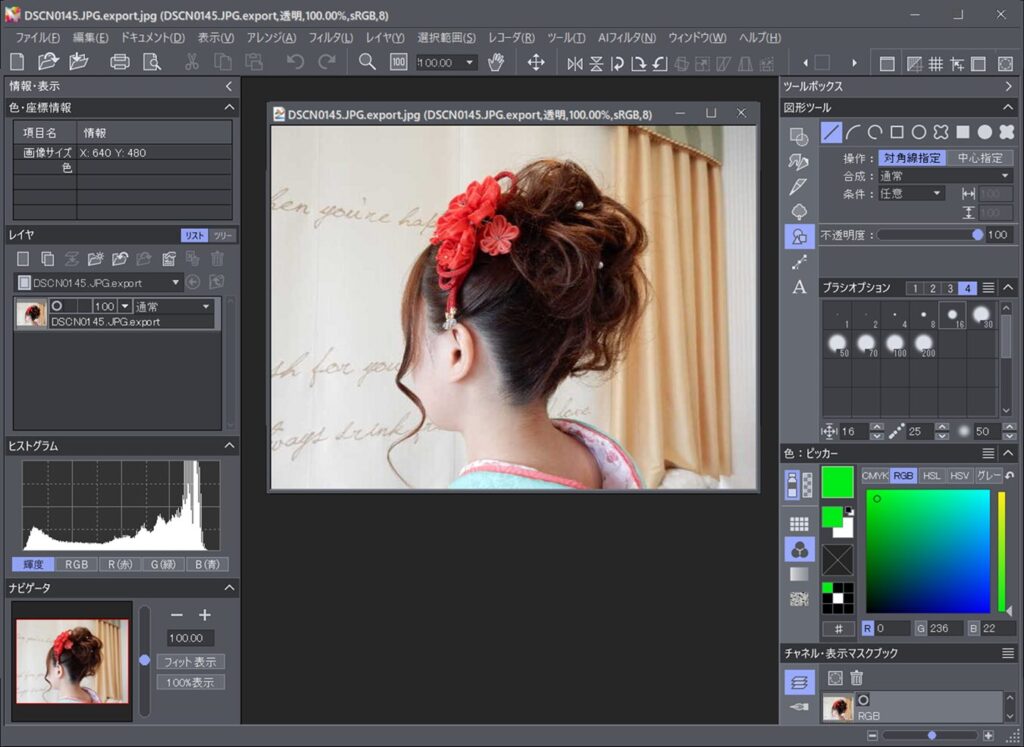The image size is (1024, 747).
Task: Open the フィルタ menu
Action: point(330,37)
